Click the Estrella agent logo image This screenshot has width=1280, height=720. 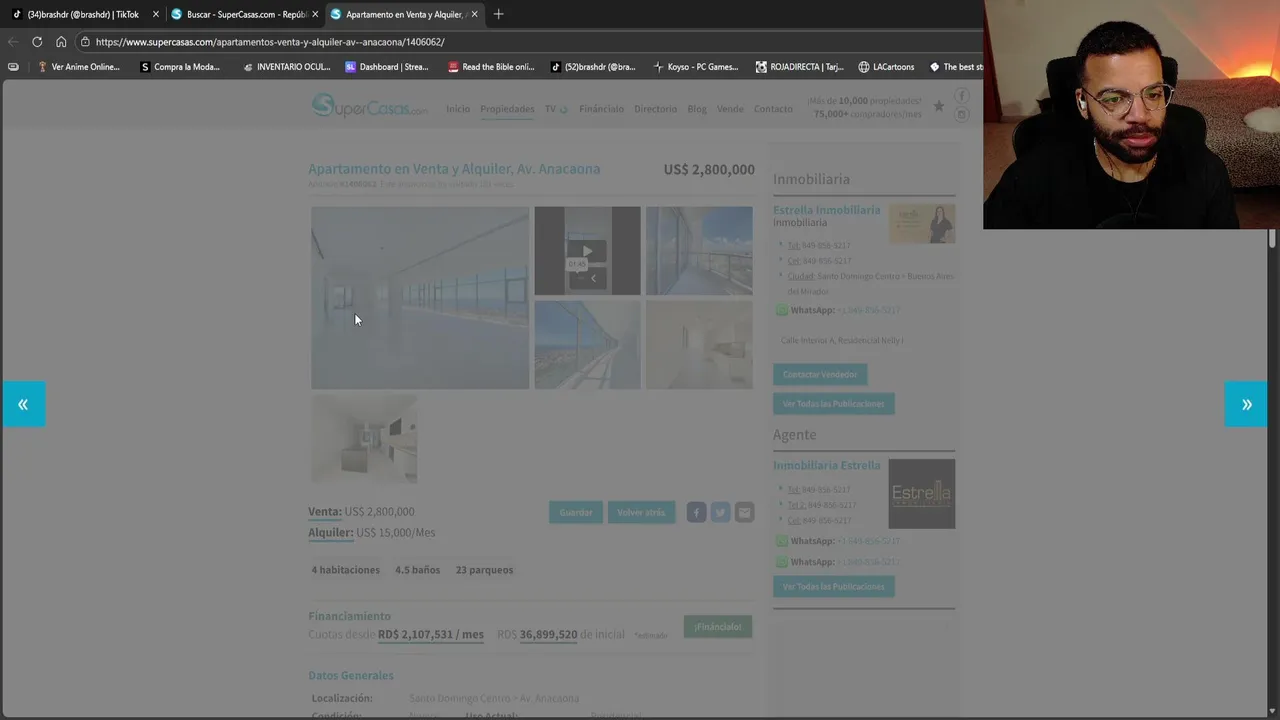click(x=922, y=494)
